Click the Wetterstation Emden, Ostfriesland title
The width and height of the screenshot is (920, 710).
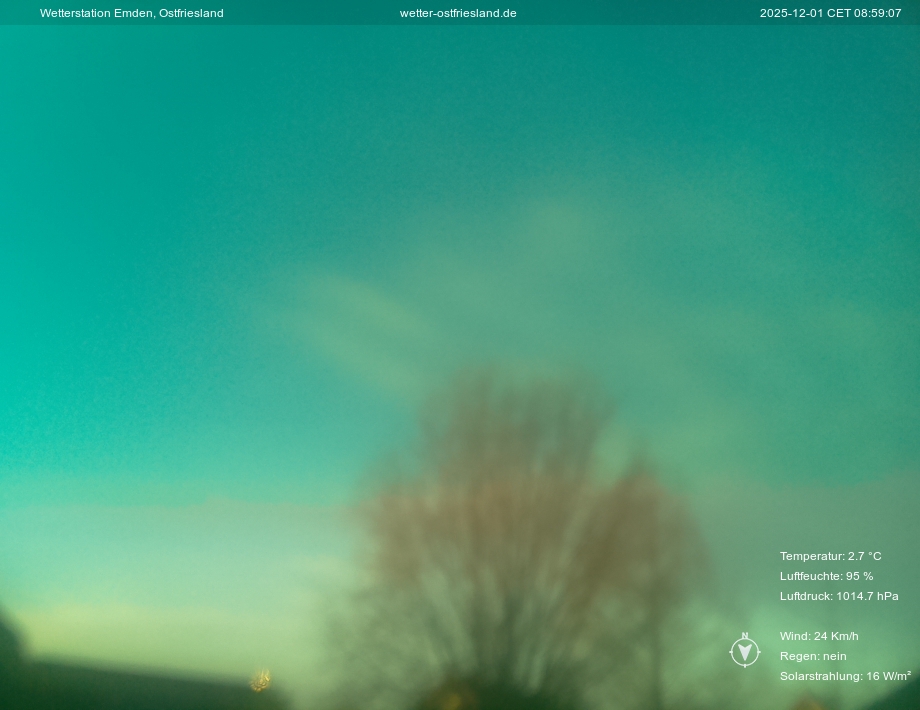(131, 13)
